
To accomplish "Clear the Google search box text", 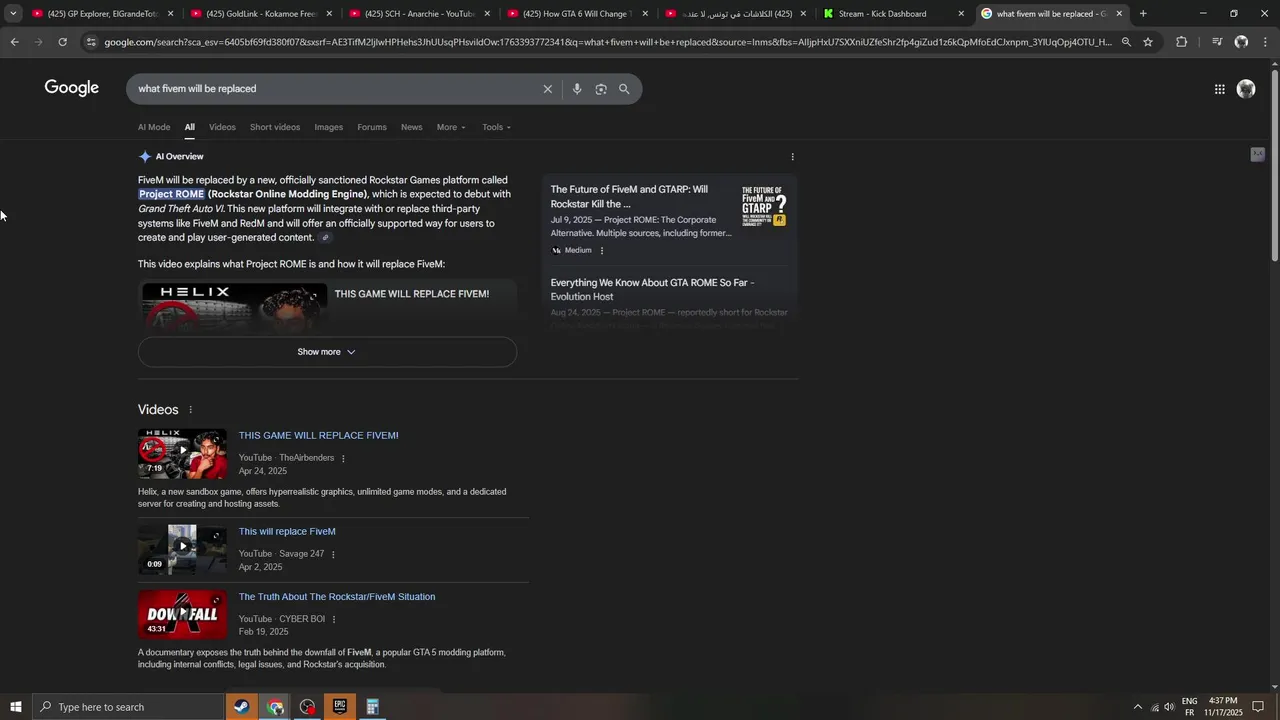I will click(547, 89).
